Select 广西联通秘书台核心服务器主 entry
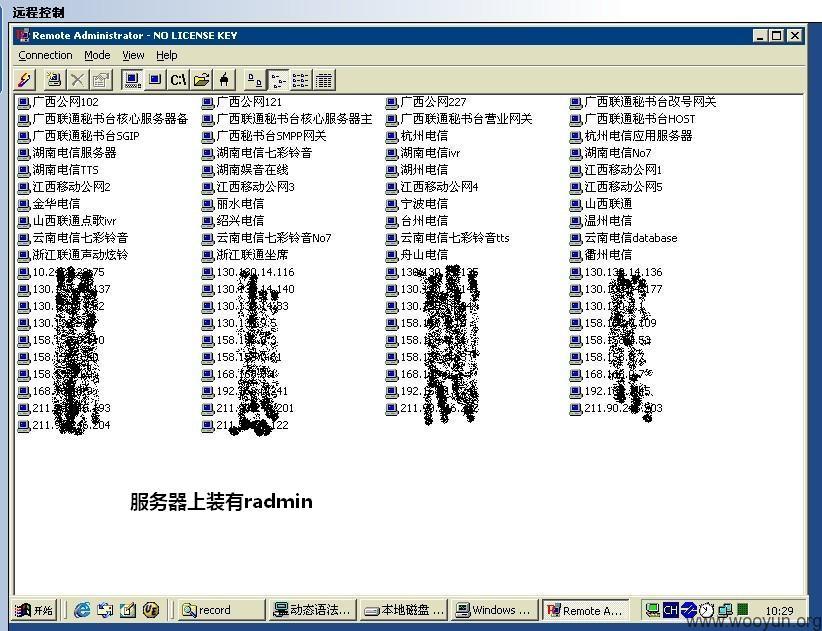Viewport: 822px width, 631px height. 287,119
